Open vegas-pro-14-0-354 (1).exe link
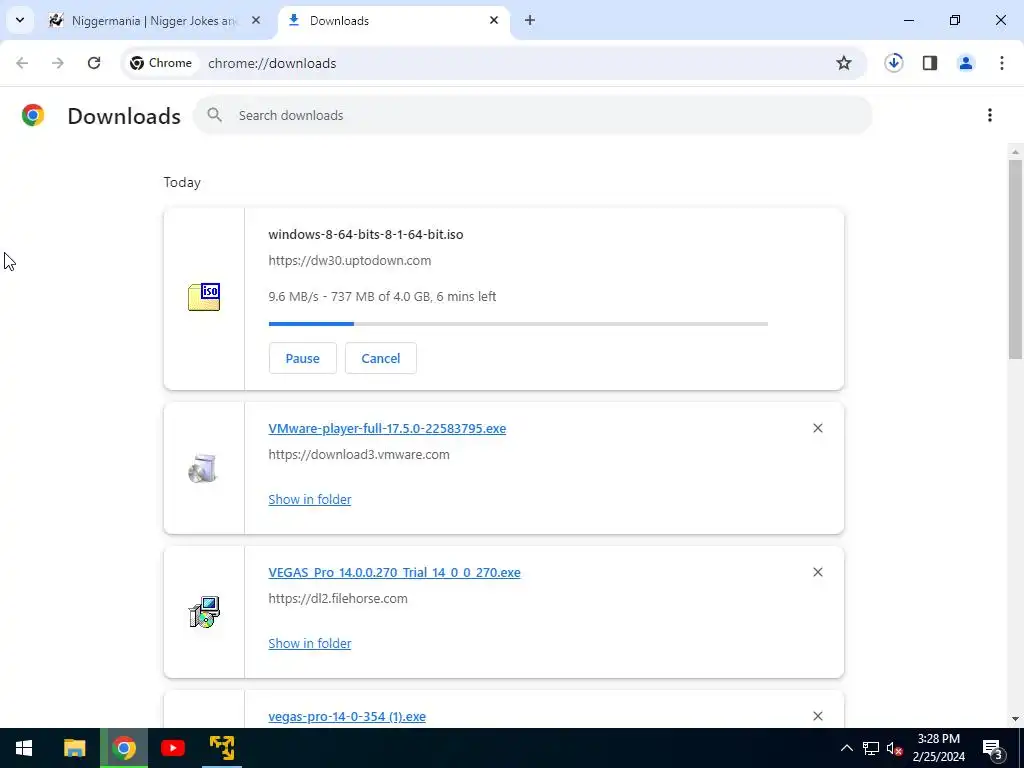This screenshot has width=1024, height=768. coord(347,716)
